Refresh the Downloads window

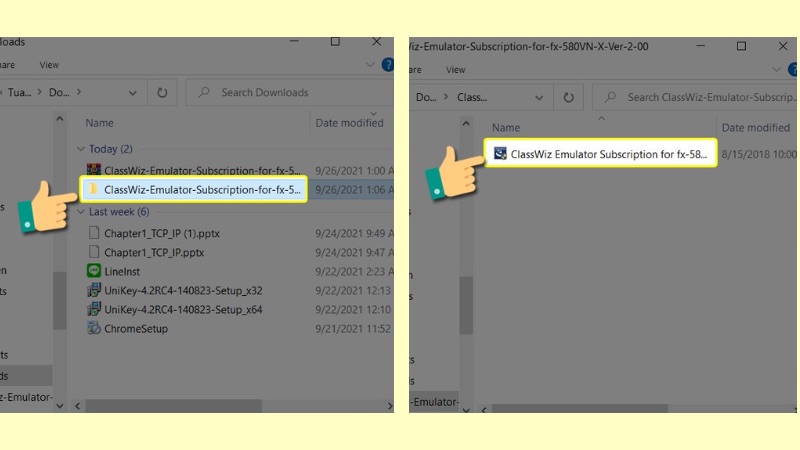(x=162, y=92)
